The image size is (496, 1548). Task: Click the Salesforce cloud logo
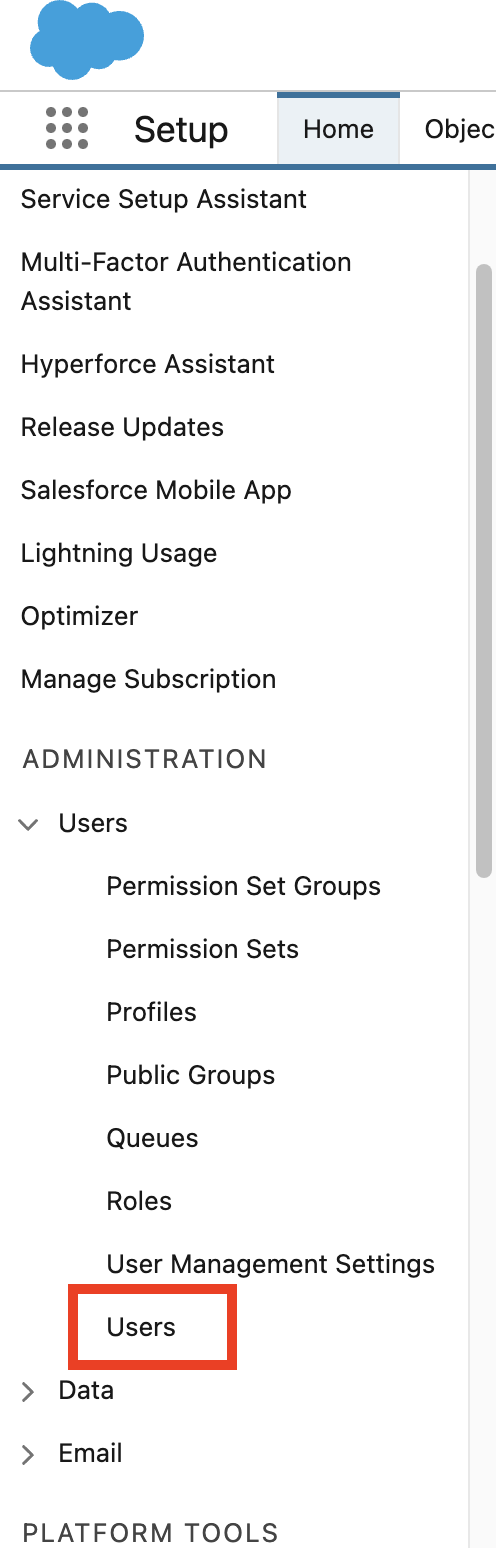(87, 40)
